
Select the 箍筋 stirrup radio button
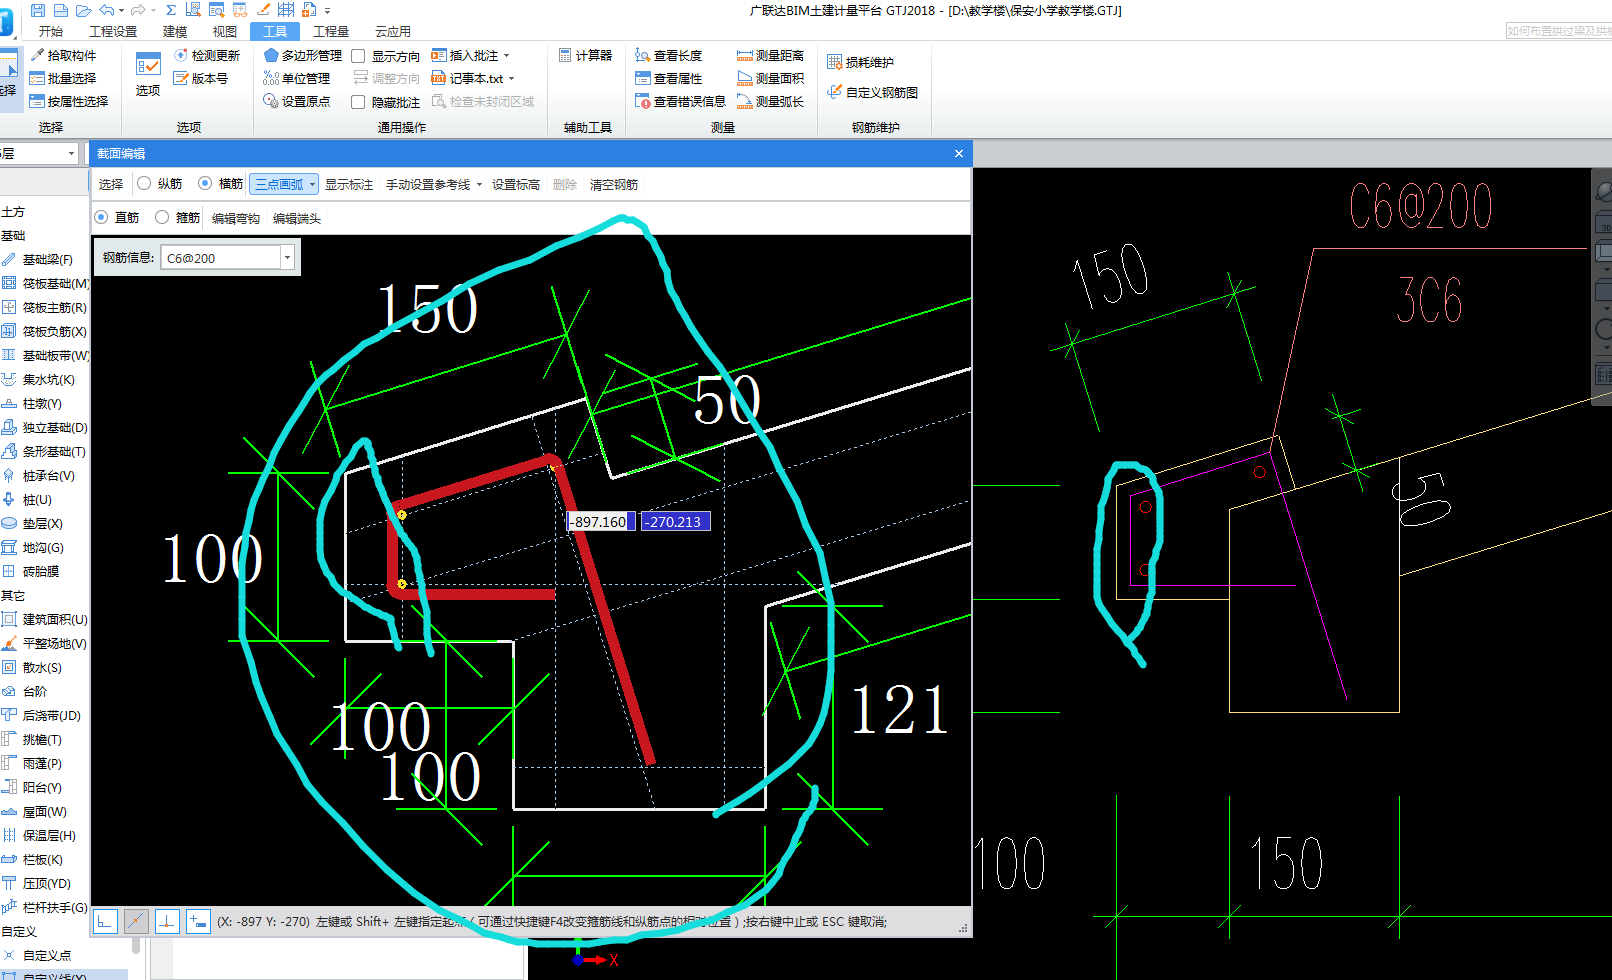click(x=162, y=217)
